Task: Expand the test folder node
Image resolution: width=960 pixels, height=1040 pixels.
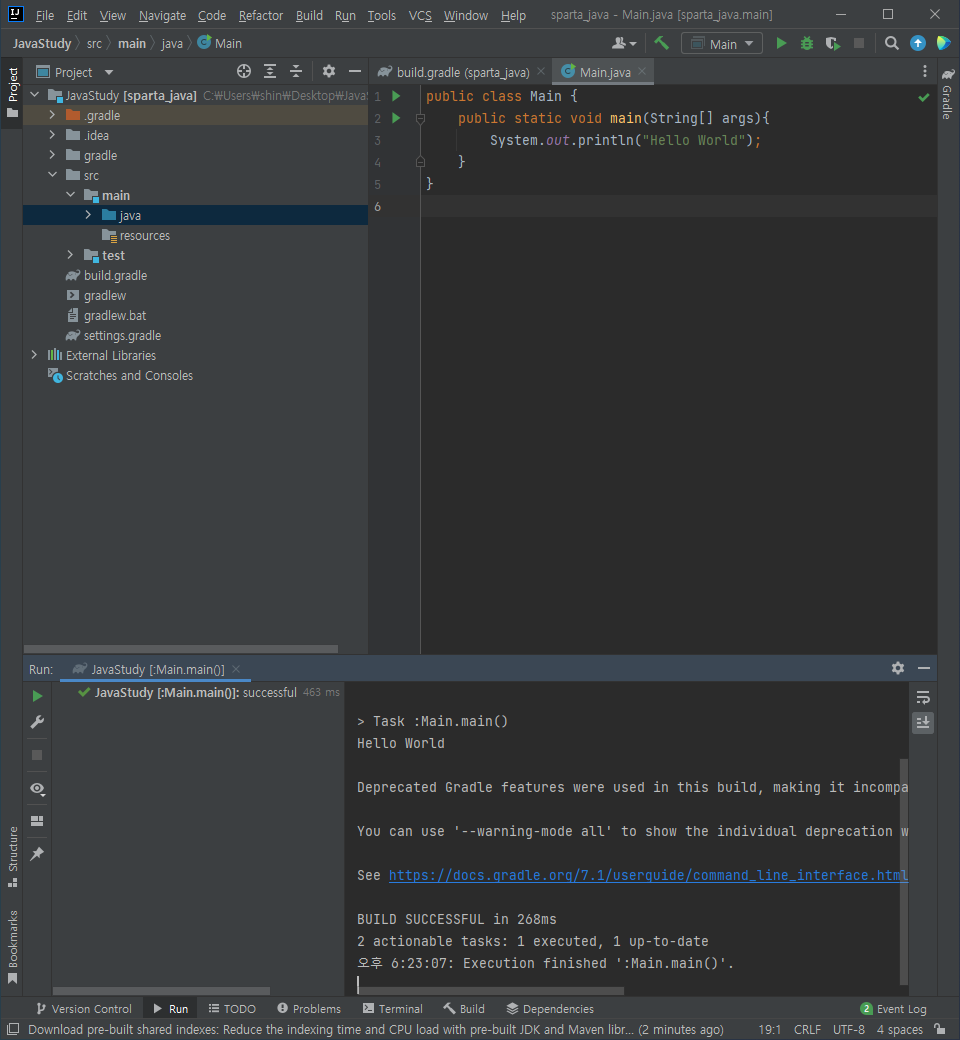Action: [70, 255]
